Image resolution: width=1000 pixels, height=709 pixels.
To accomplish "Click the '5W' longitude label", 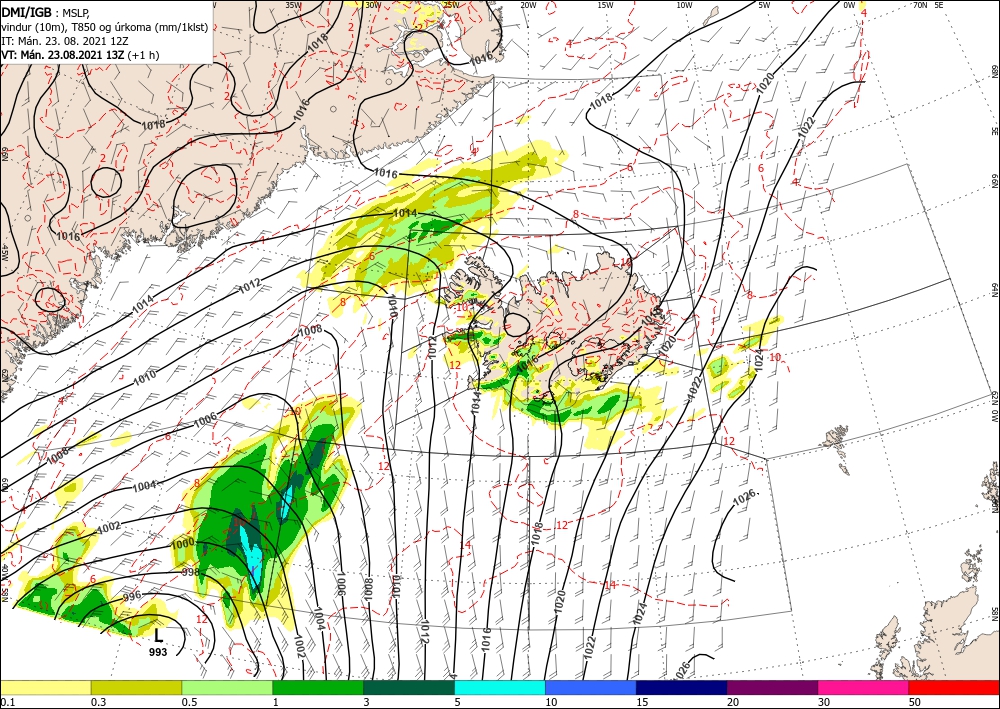I will click(x=765, y=5).
